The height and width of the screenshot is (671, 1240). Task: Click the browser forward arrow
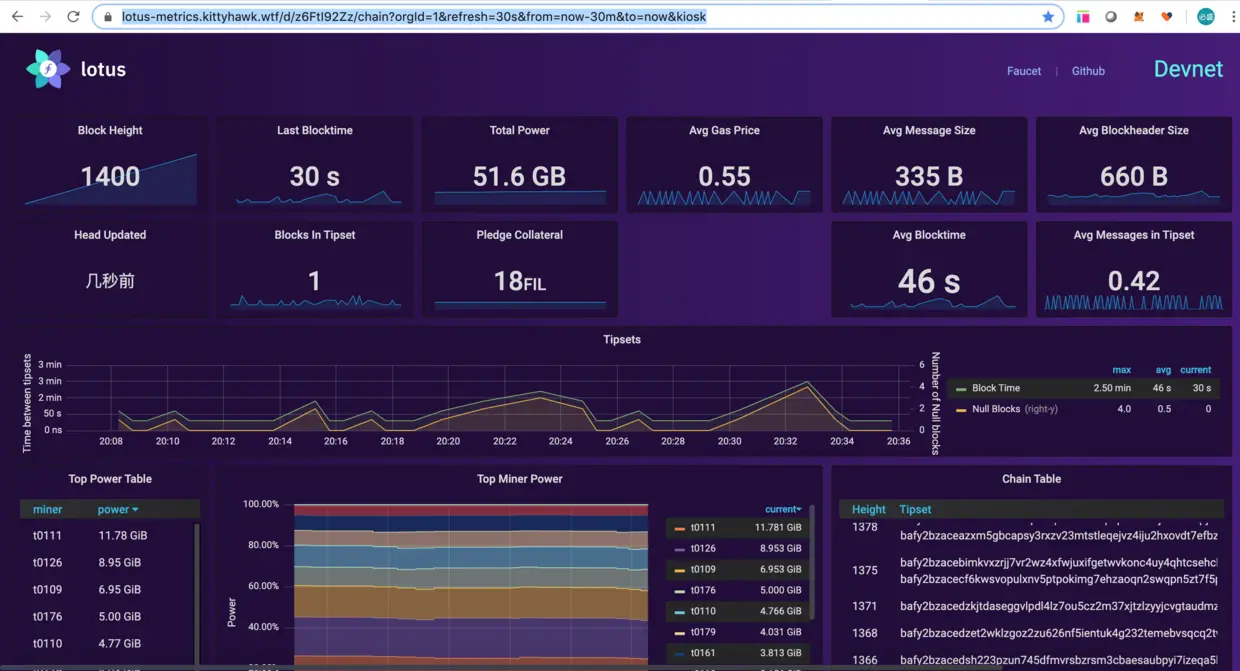pos(45,17)
